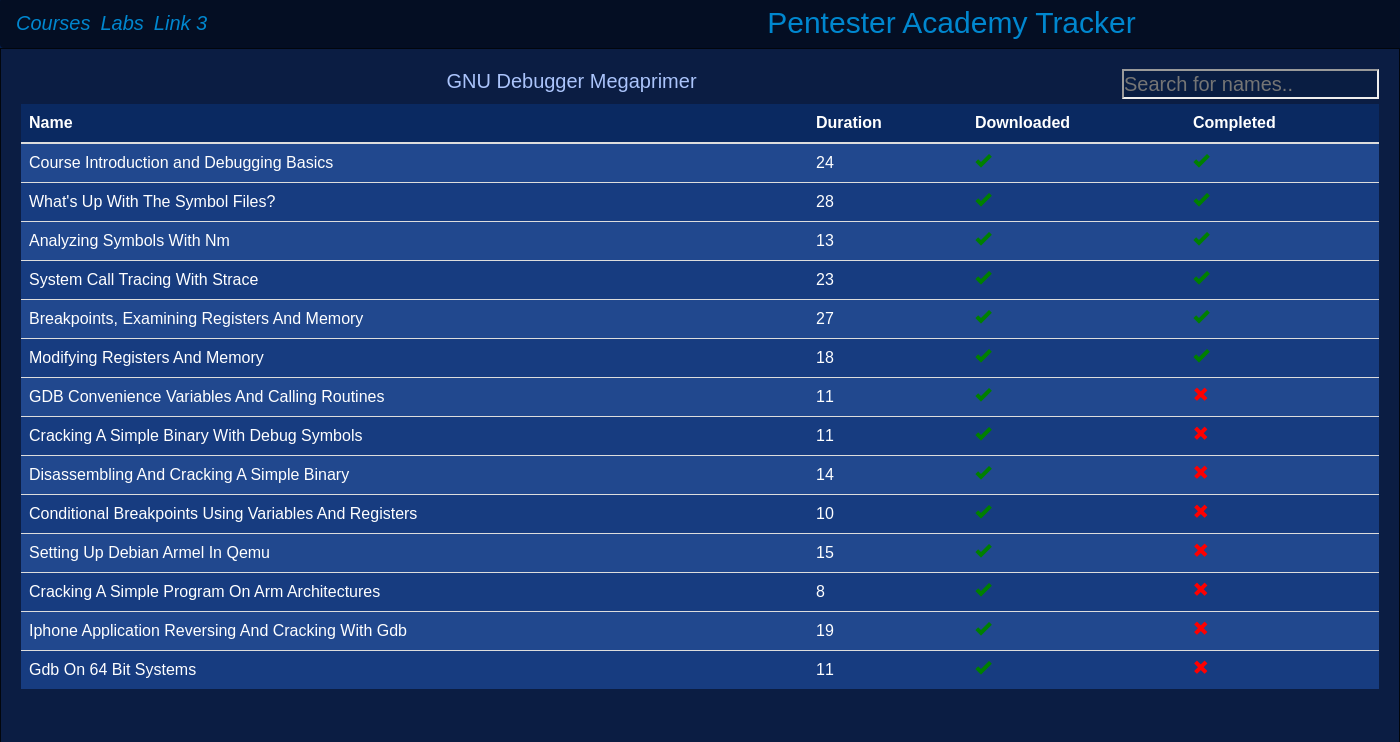This screenshot has height=742, width=1400.
Task: Select 'Setting Up Debian Armel In Qemu' name
Action: [x=150, y=553]
